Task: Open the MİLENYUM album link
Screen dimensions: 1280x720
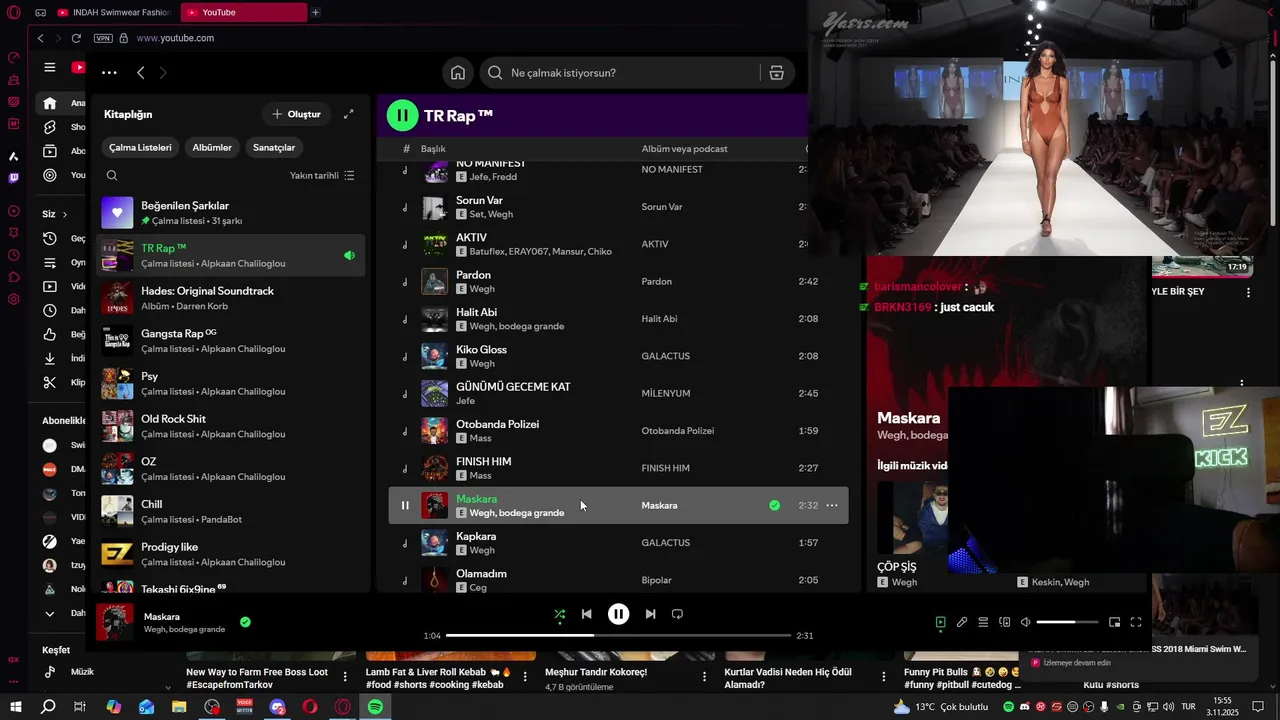Action: 666,393
